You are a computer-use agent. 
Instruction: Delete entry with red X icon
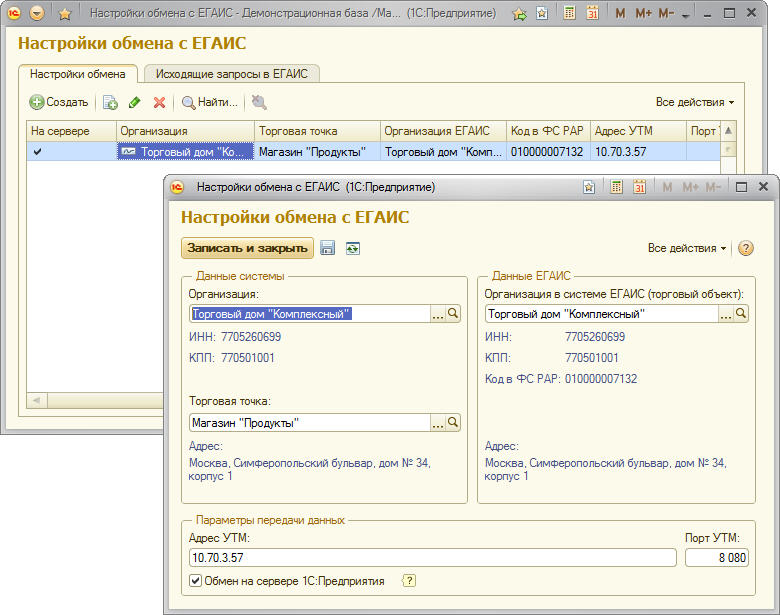pyautogui.click(x=159, y=102)
